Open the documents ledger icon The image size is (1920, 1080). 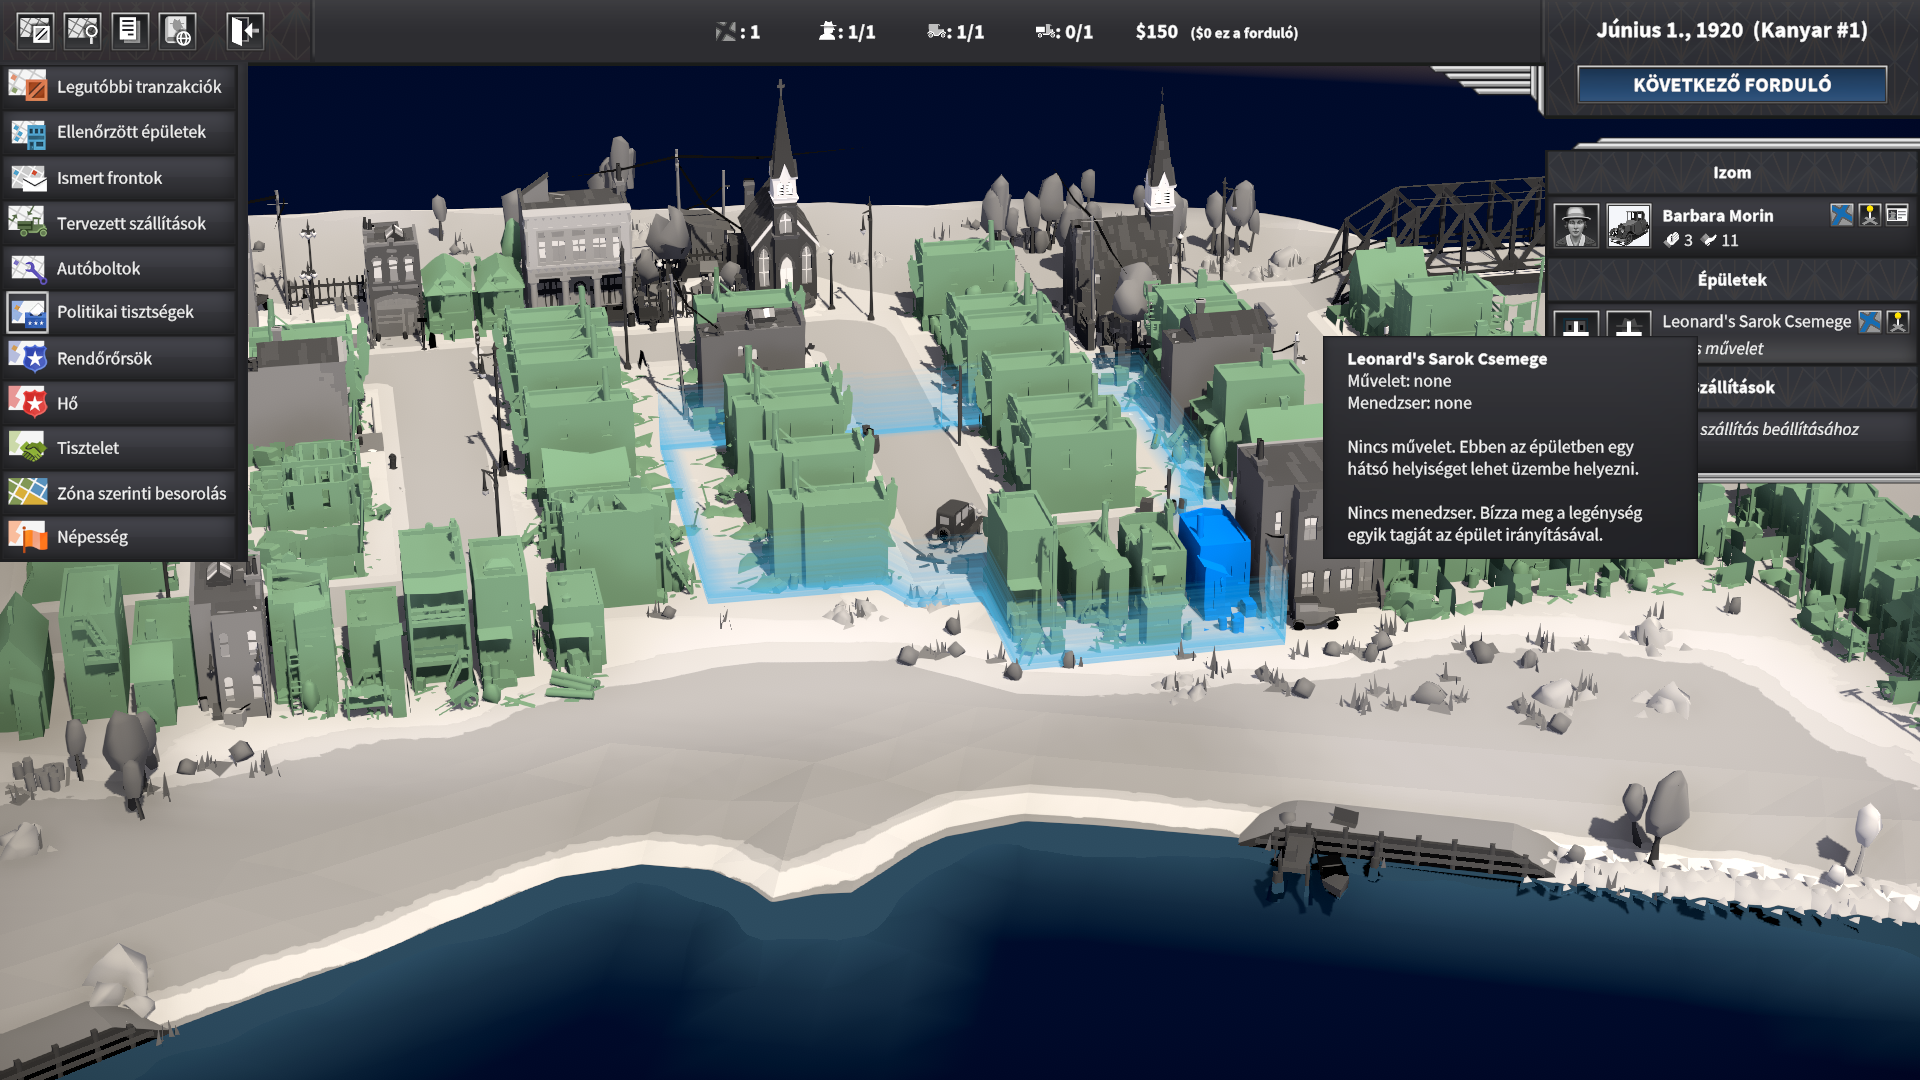click(130, 30)
